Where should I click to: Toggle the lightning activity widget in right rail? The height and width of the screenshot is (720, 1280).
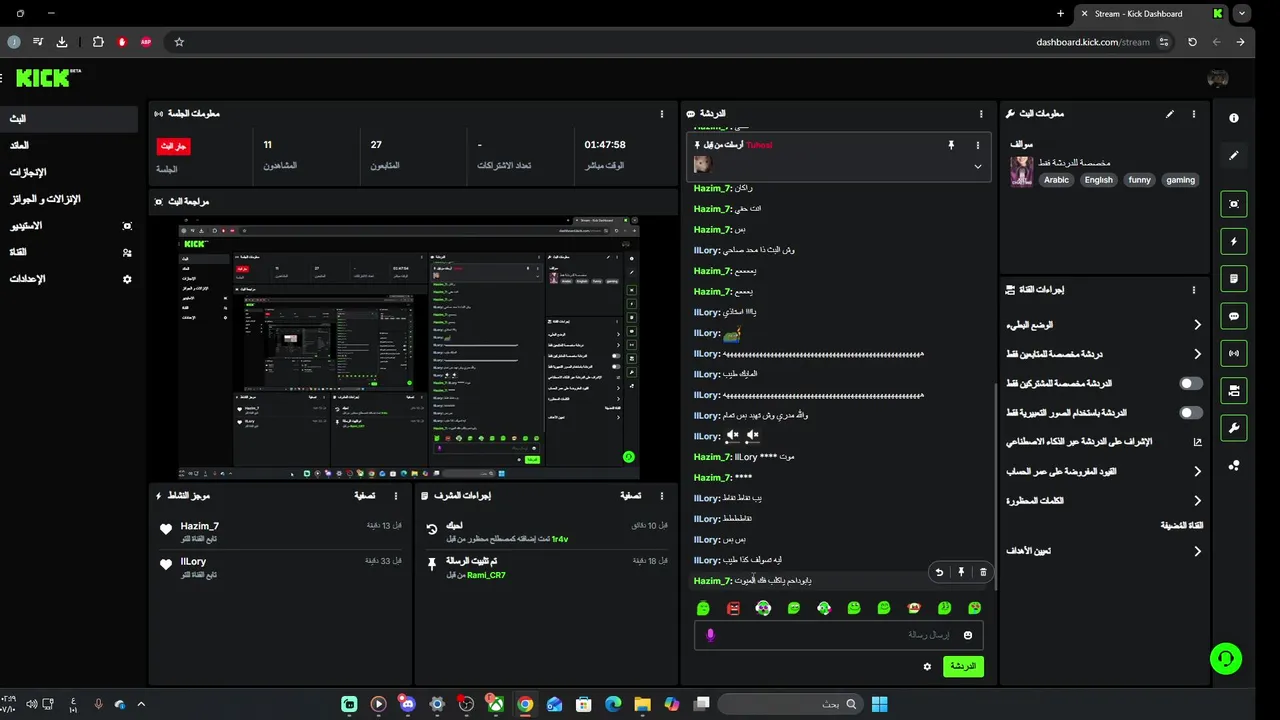tap(1234, 241)
